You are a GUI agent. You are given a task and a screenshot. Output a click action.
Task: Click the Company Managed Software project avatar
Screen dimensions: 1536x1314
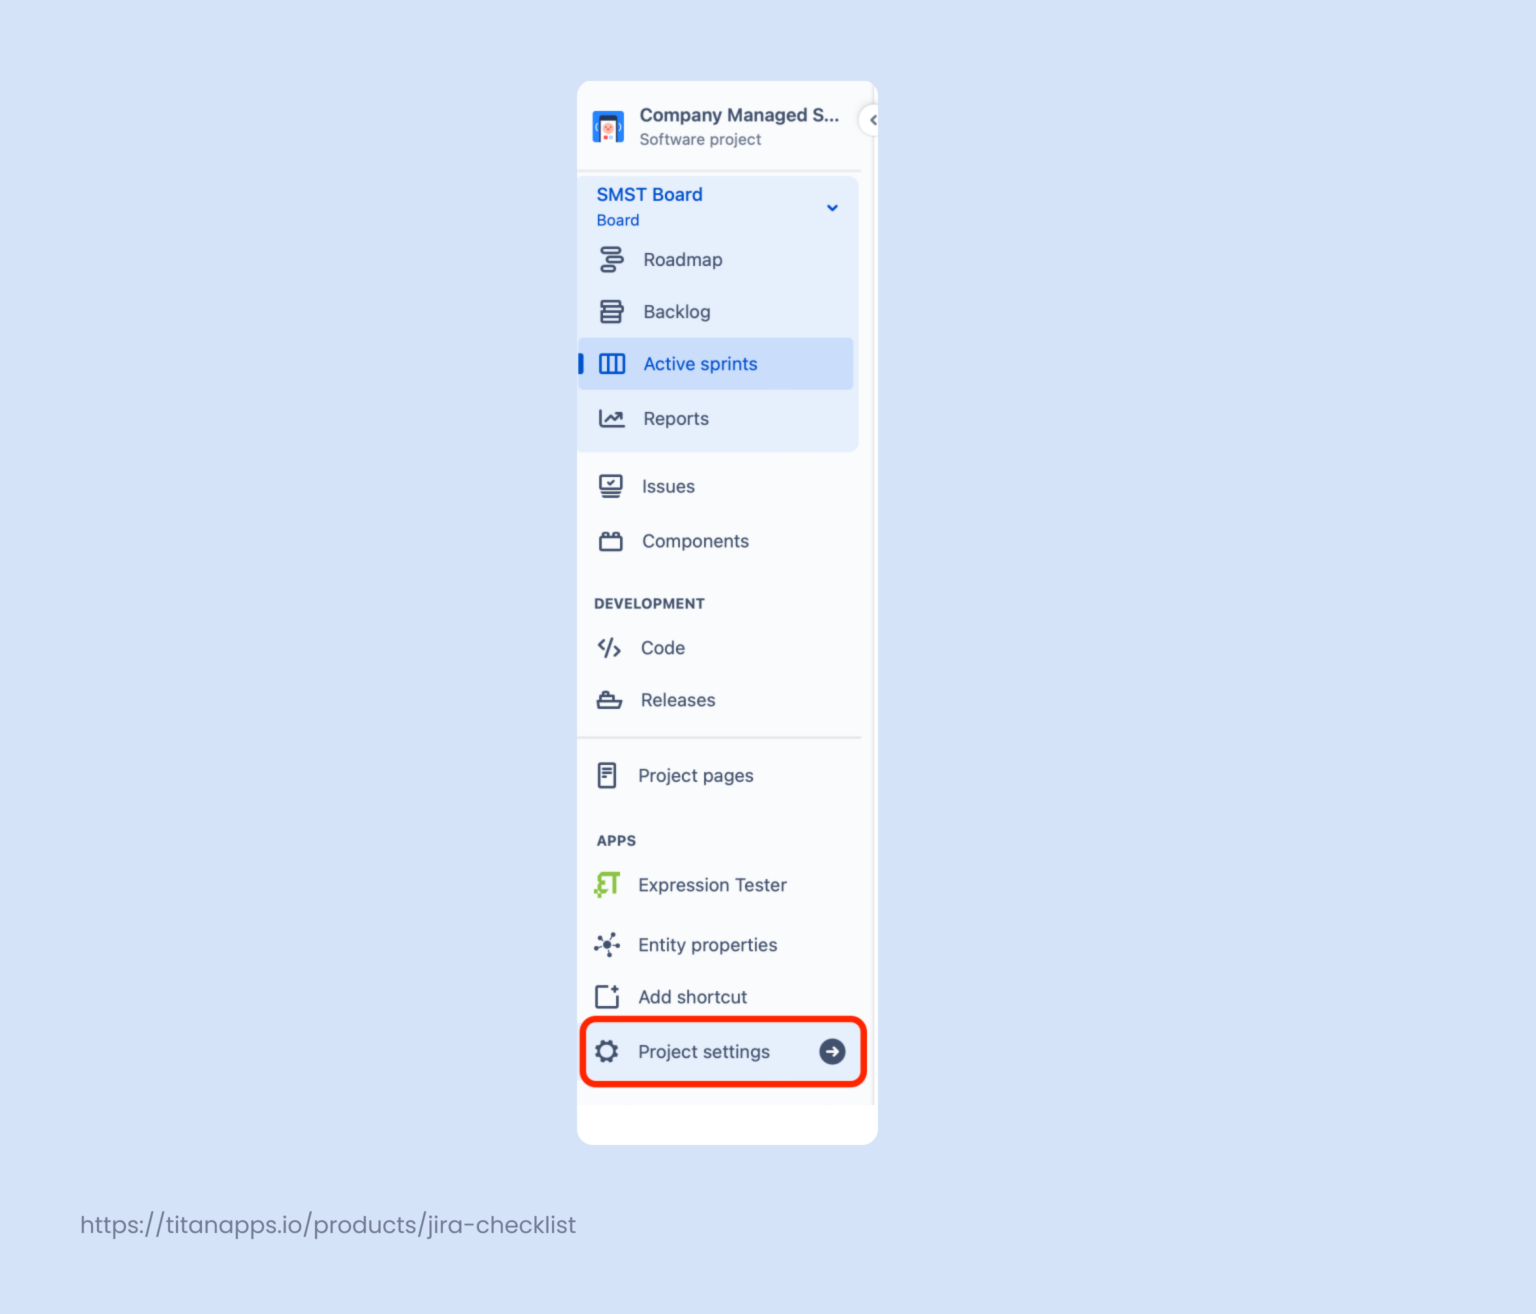click(x=608, y=126)
